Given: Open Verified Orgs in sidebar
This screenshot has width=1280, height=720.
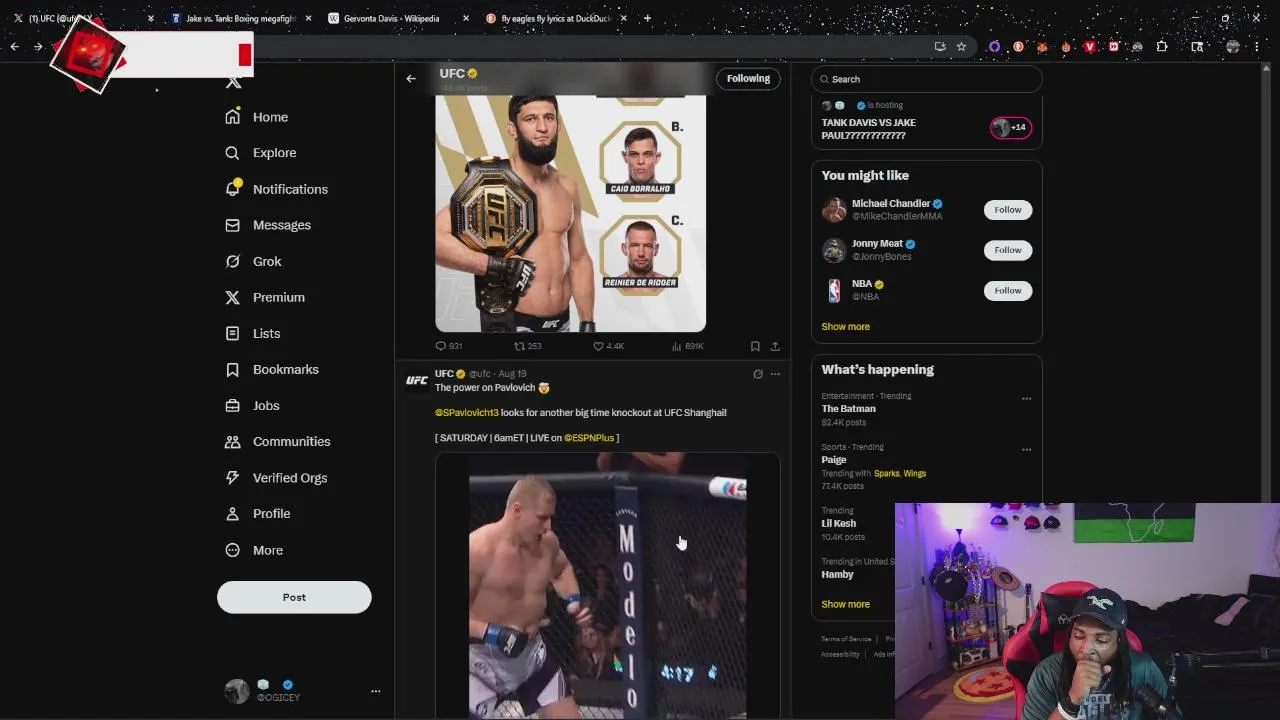Looking at the screenshot, I should coord(276,477).
